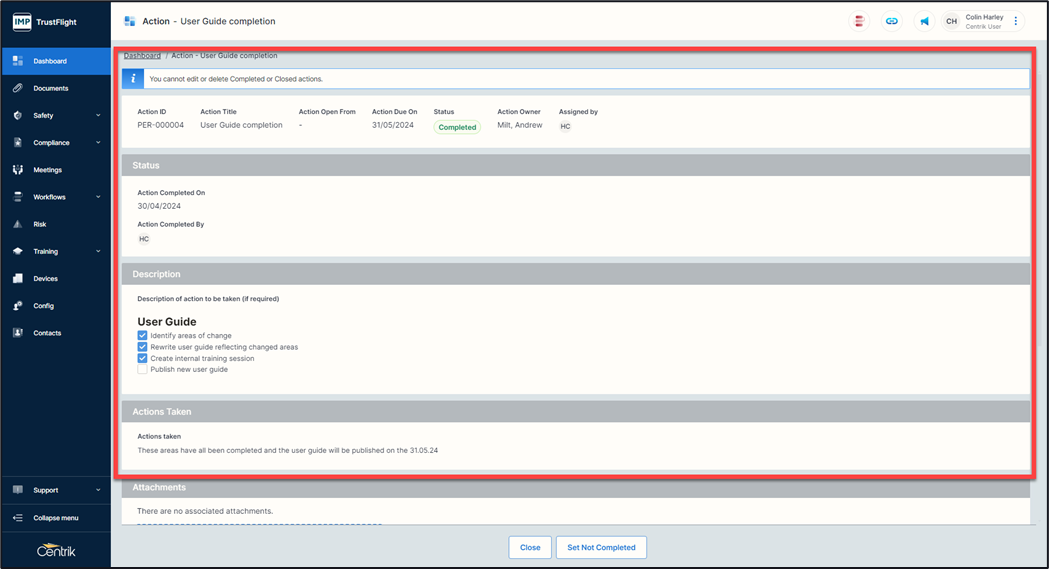Click the blue info icon in banner
The height and width of the screenshot is (569, 1049).
click(x=132, y=78)
